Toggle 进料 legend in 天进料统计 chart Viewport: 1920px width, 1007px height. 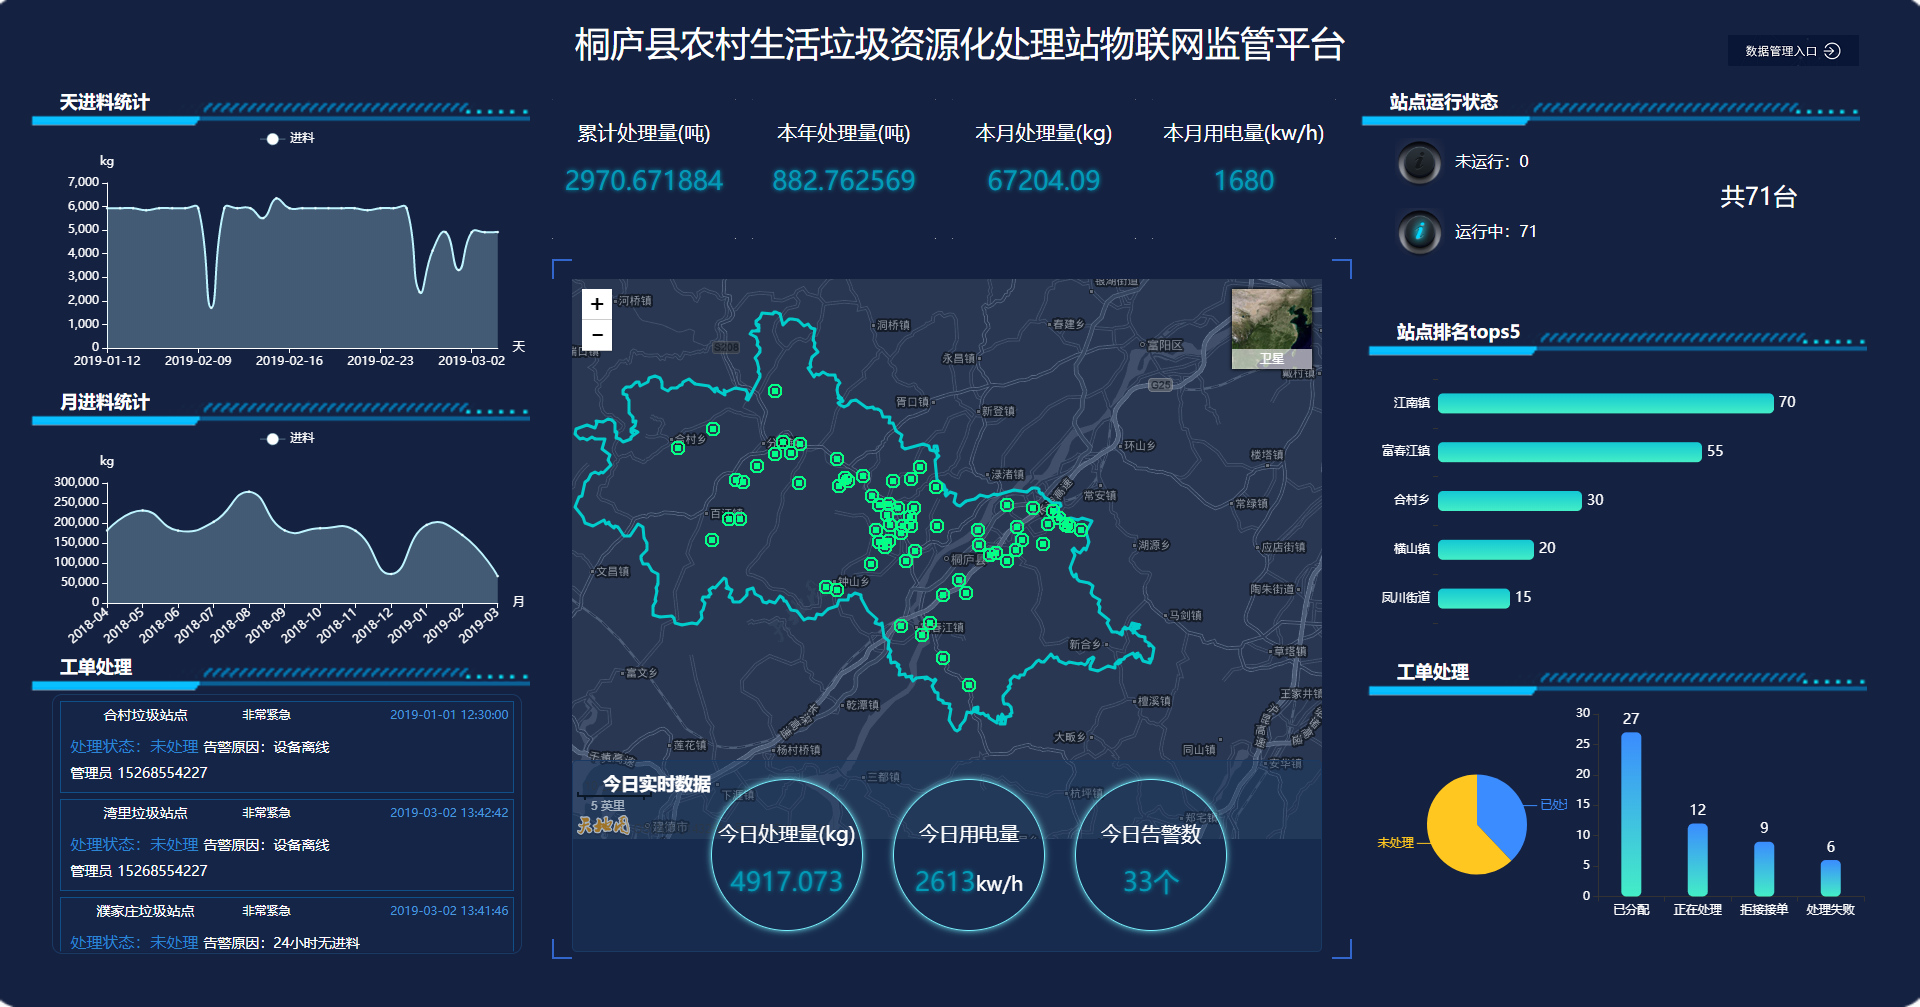pos(288,138)
